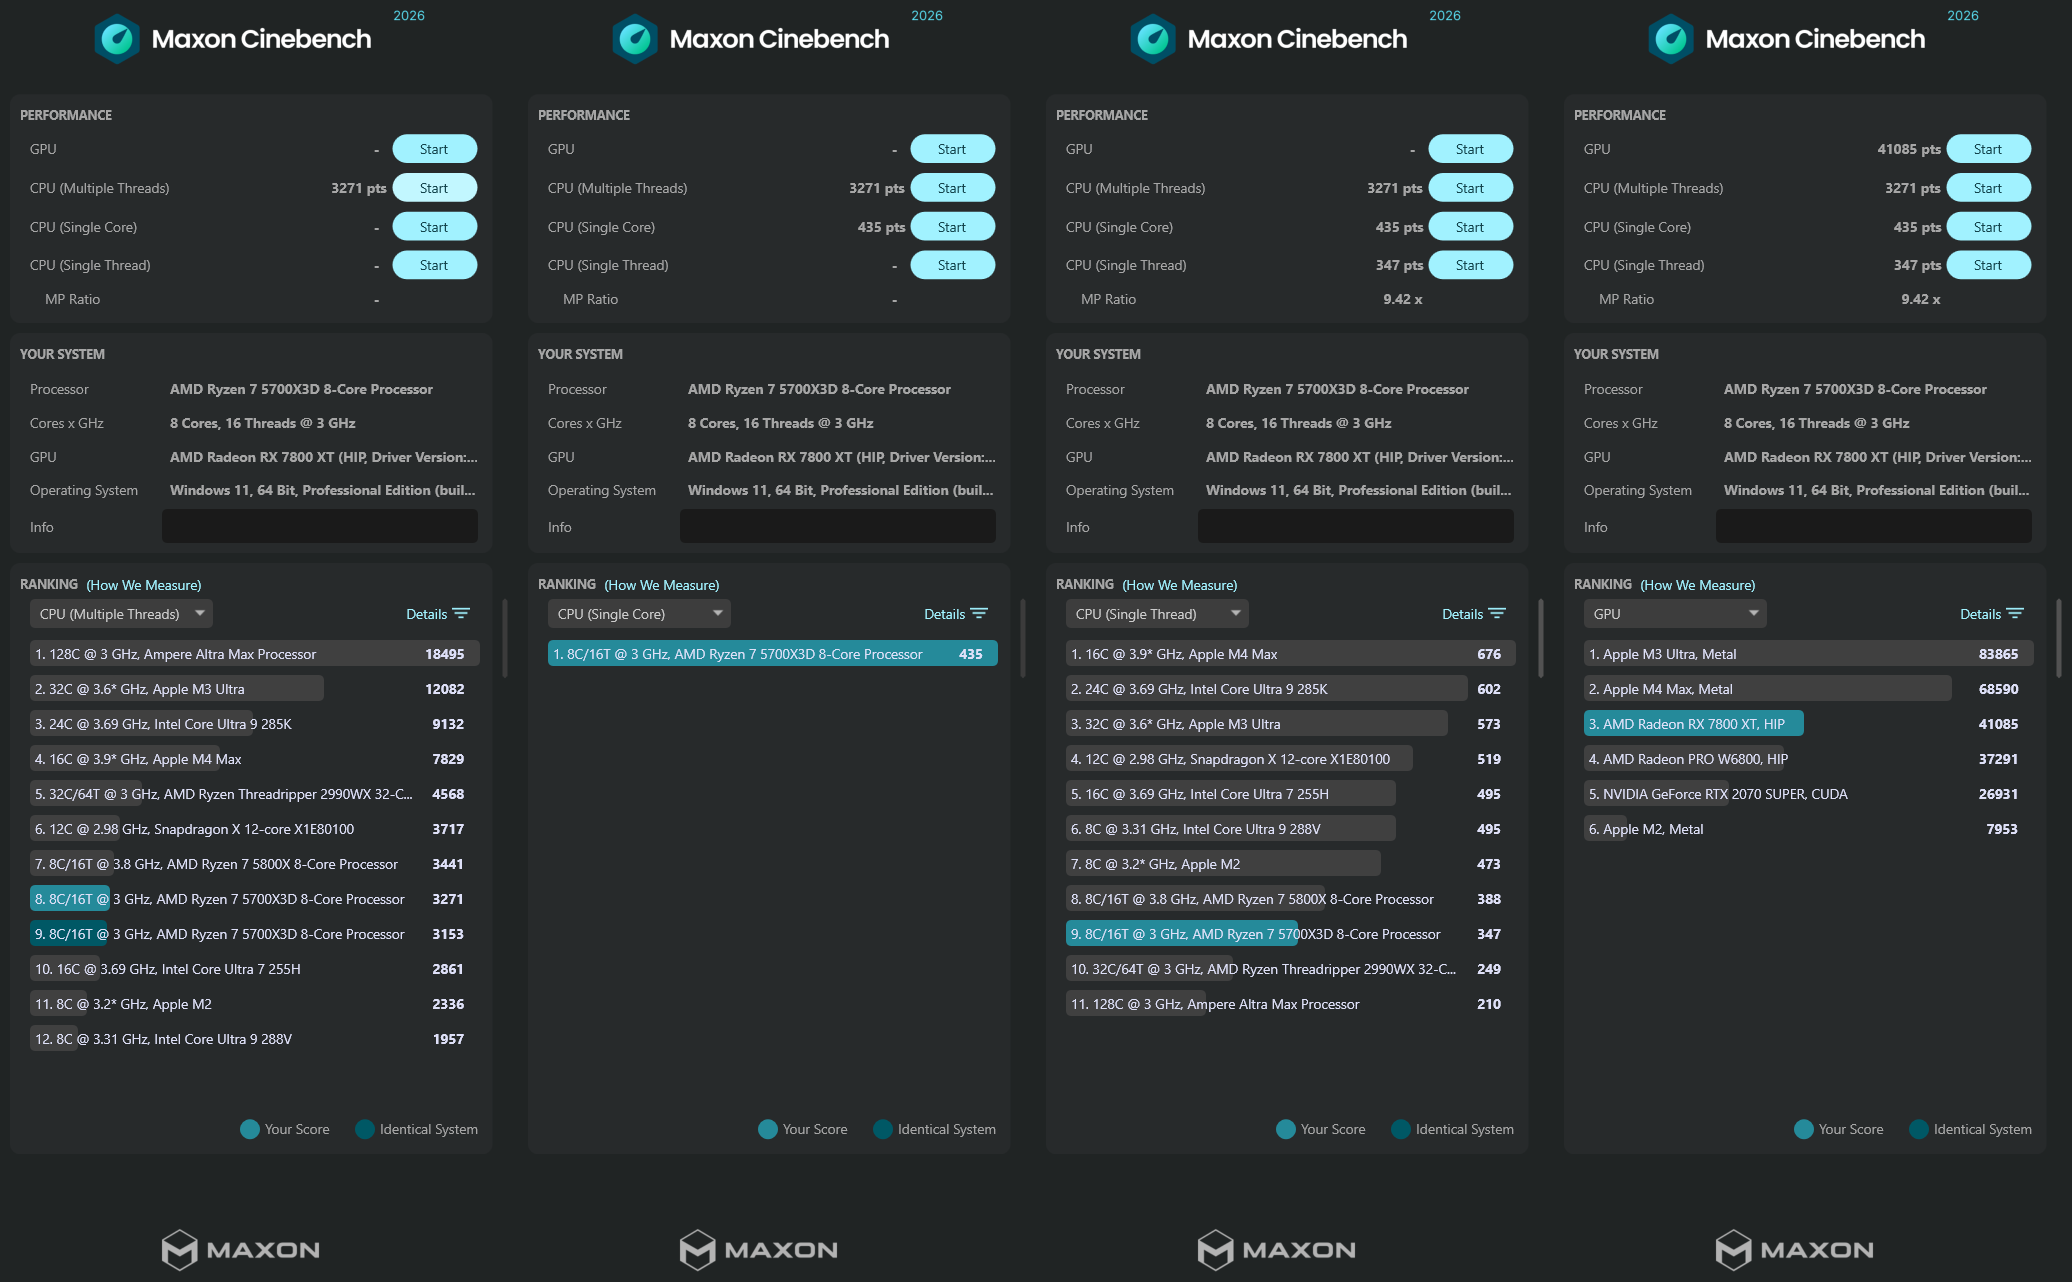2072x1282 pixels.
Task: Click Cinebench logo icon in third window
Action: [x=1153, y=39]
